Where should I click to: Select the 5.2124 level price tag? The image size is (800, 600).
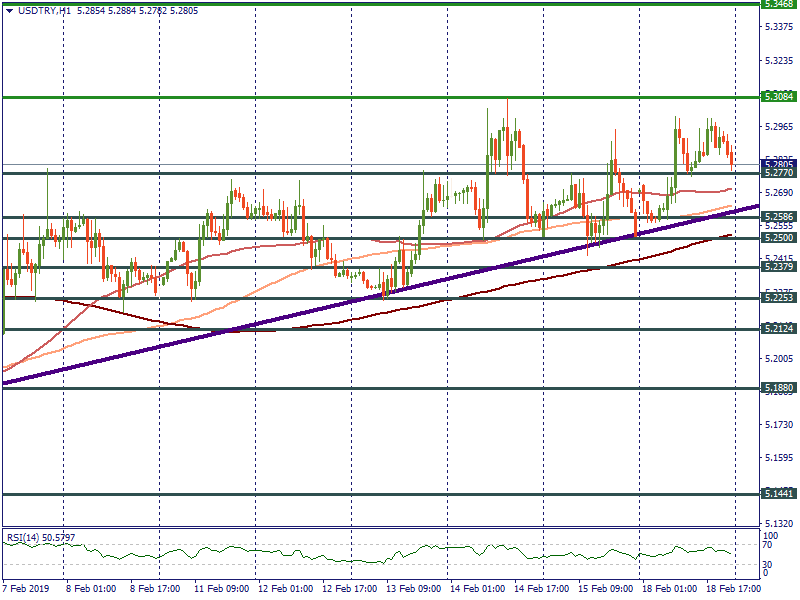click(779, 329)
